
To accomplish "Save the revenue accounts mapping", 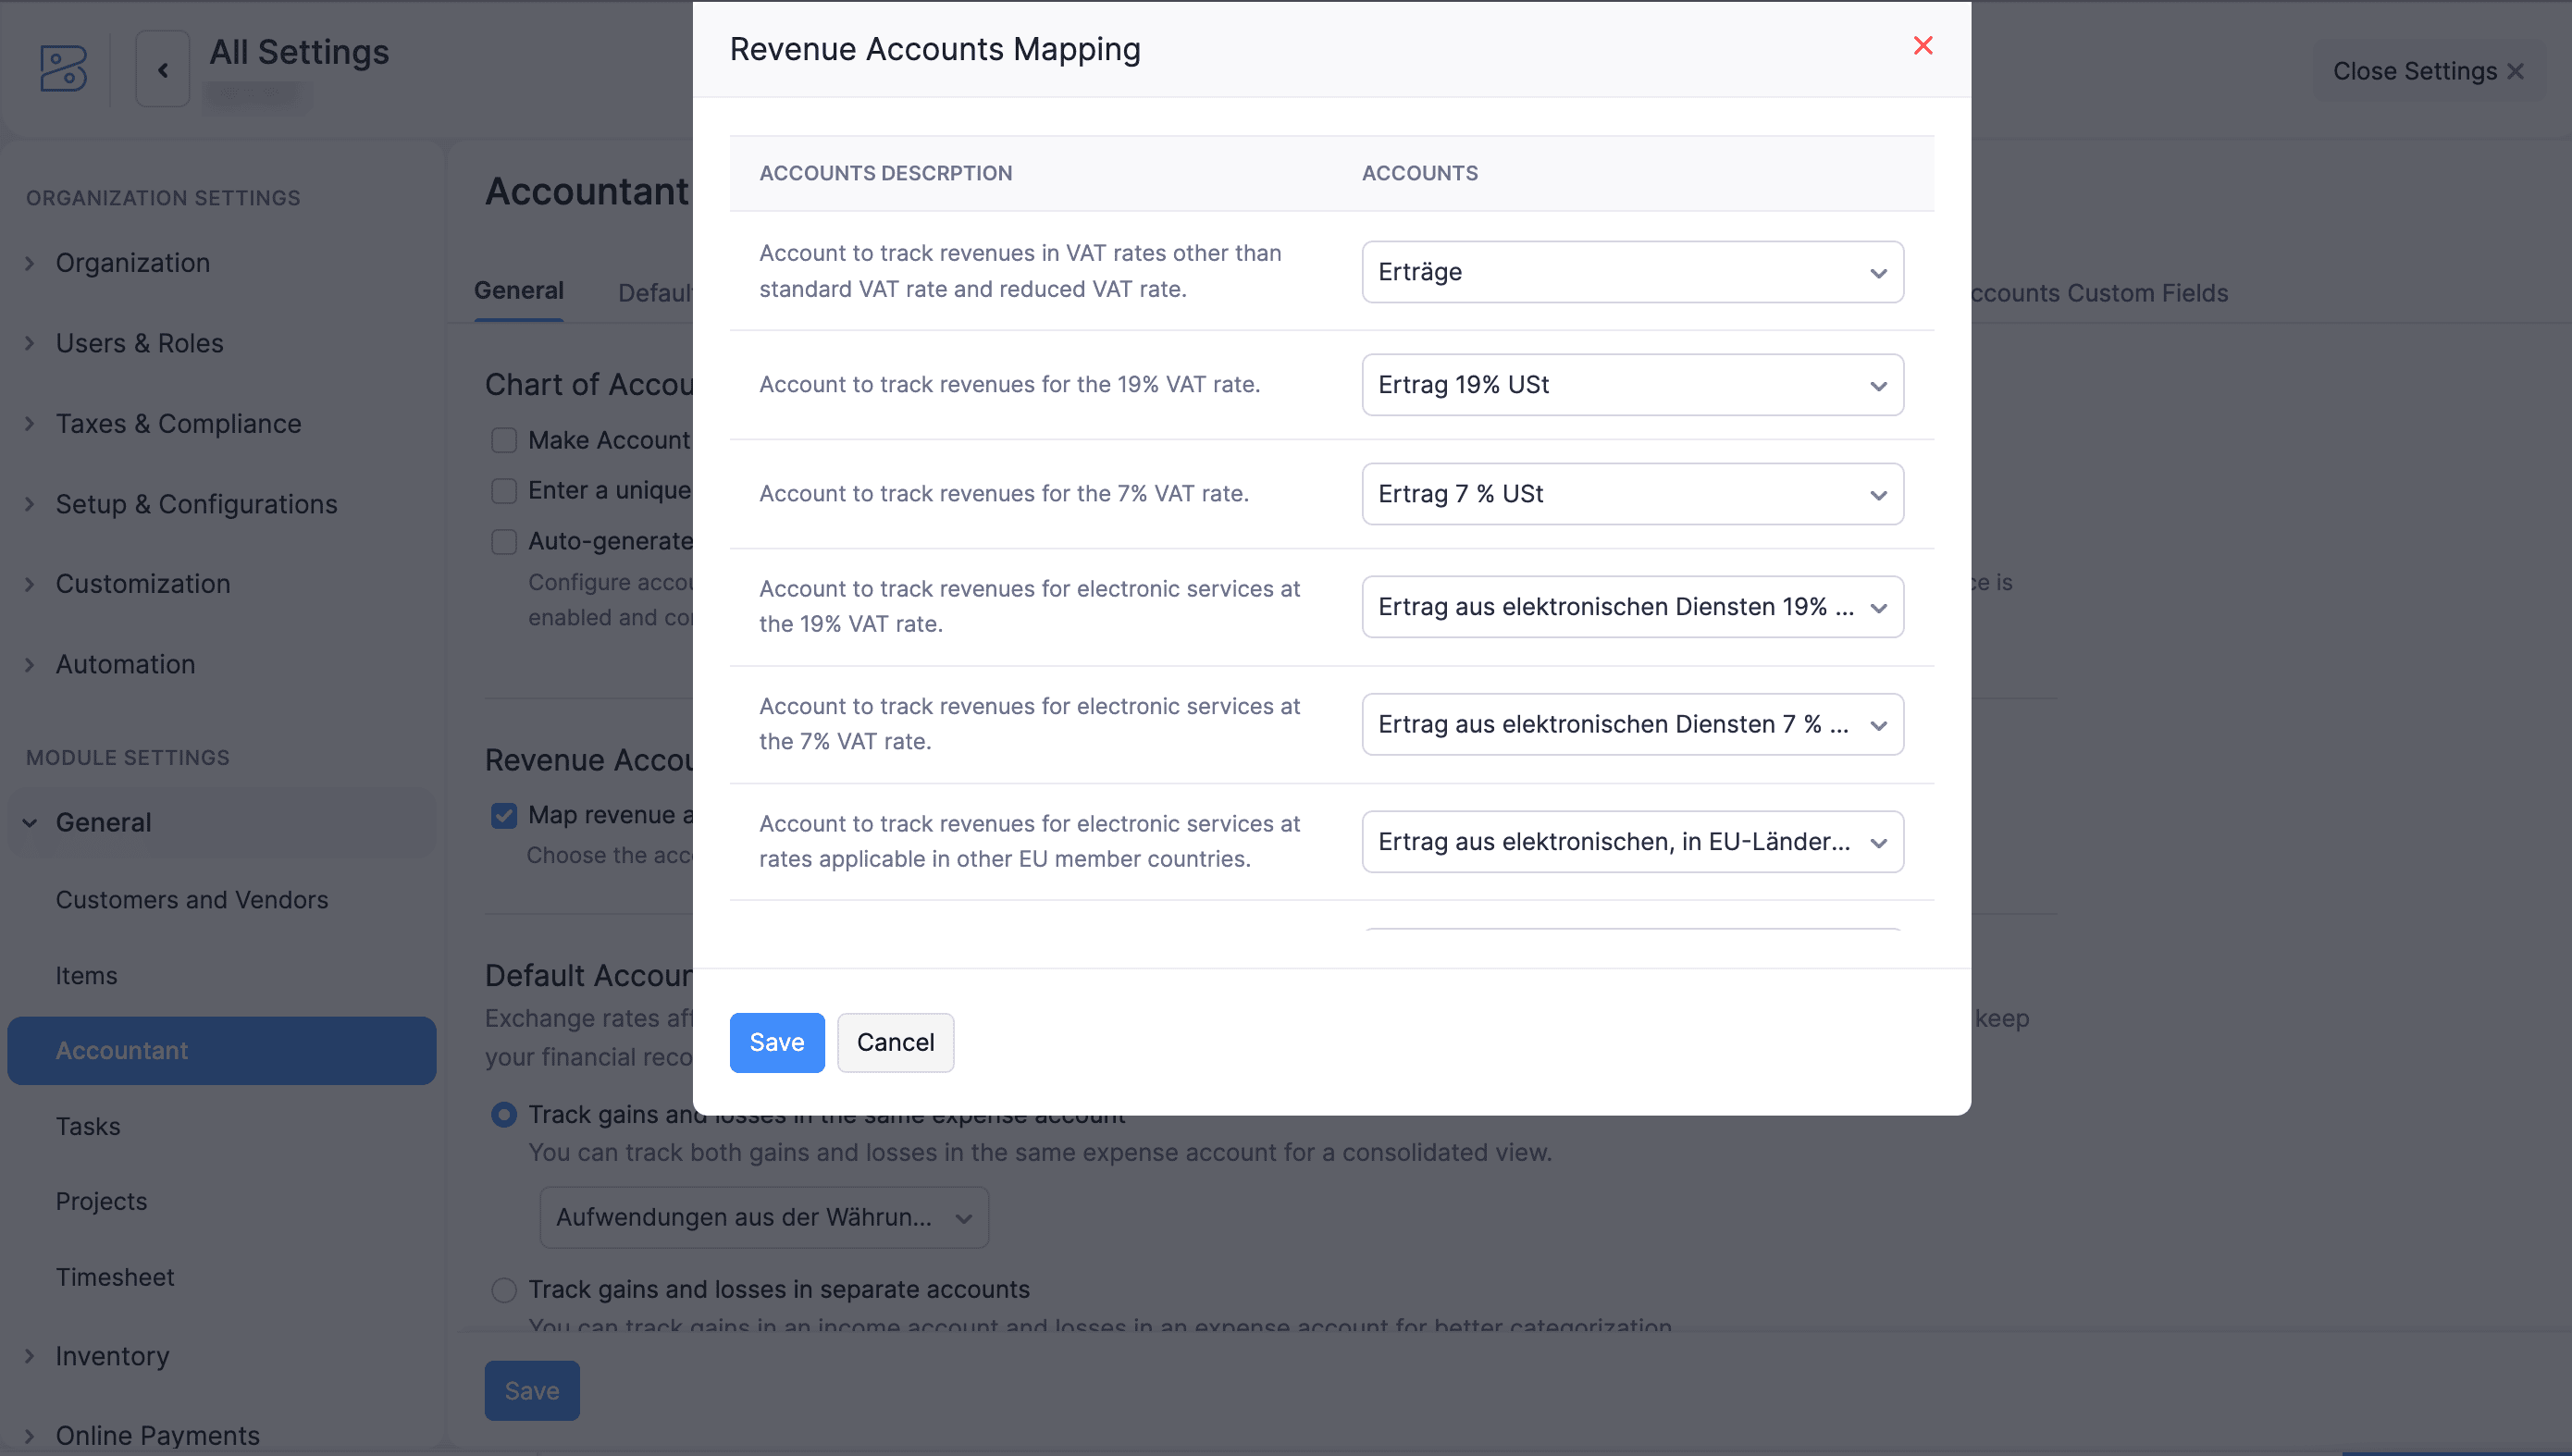I will 776,1042.
